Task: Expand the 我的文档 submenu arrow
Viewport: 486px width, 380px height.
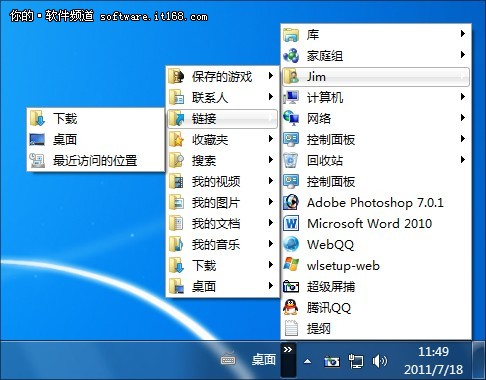Action: click(x=271, y=223)
